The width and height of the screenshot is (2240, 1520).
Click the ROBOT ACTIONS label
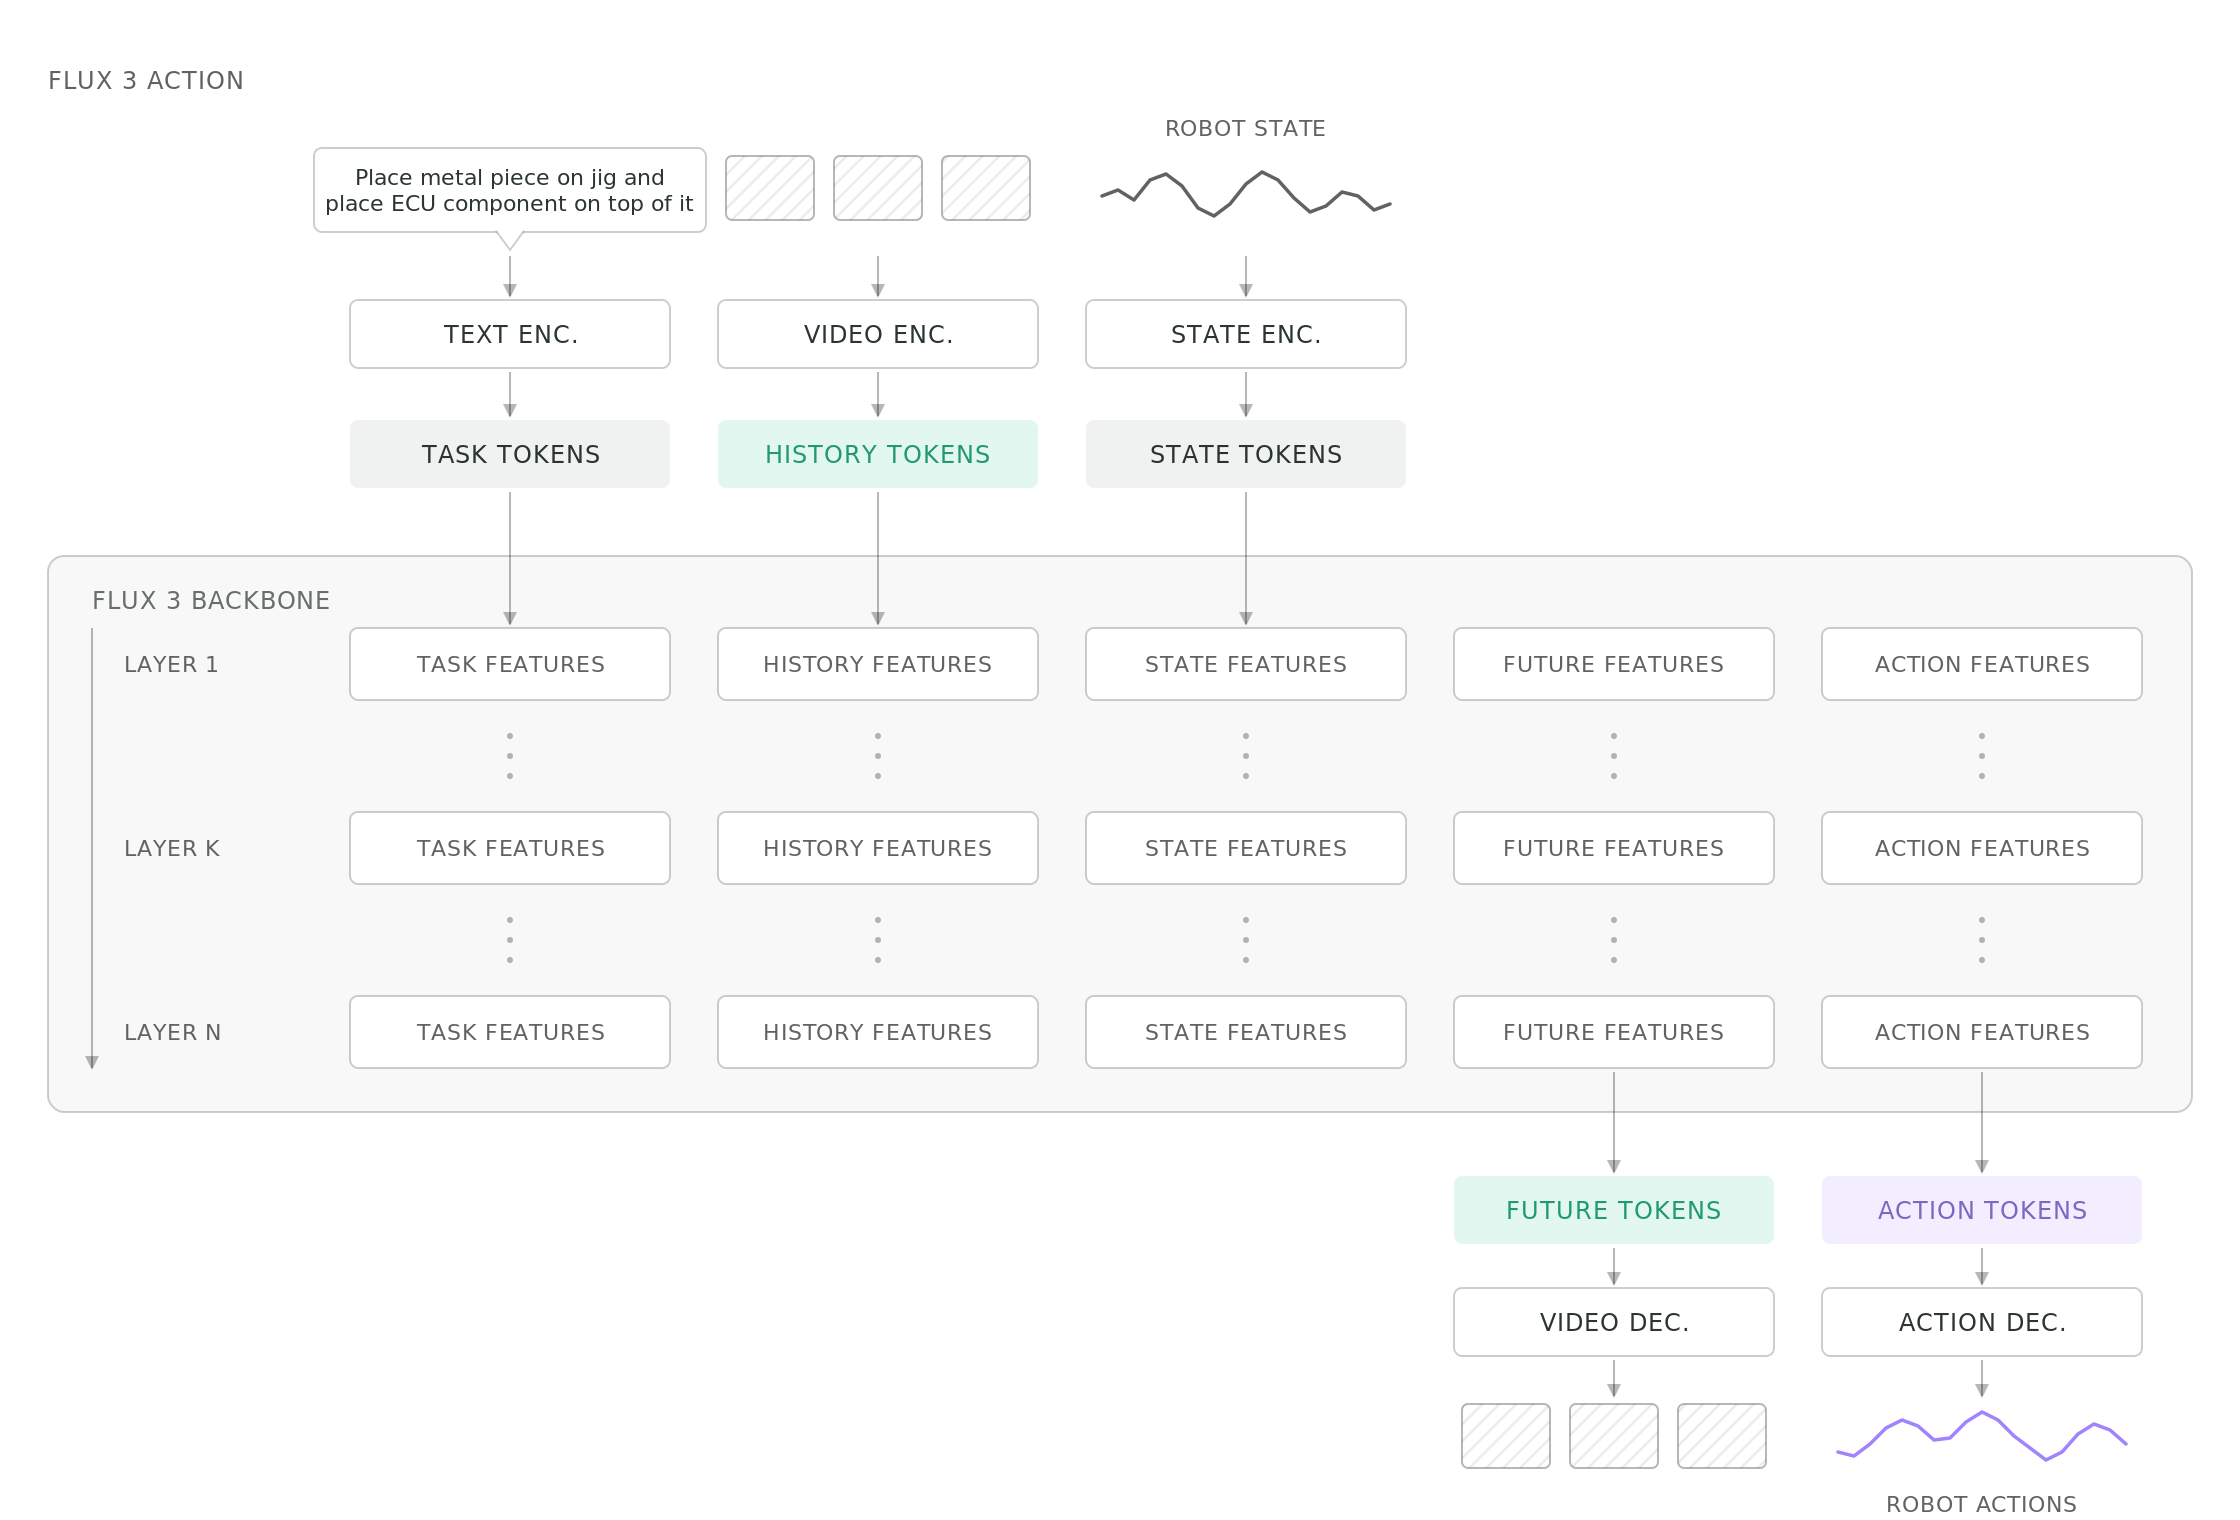1981,1505
